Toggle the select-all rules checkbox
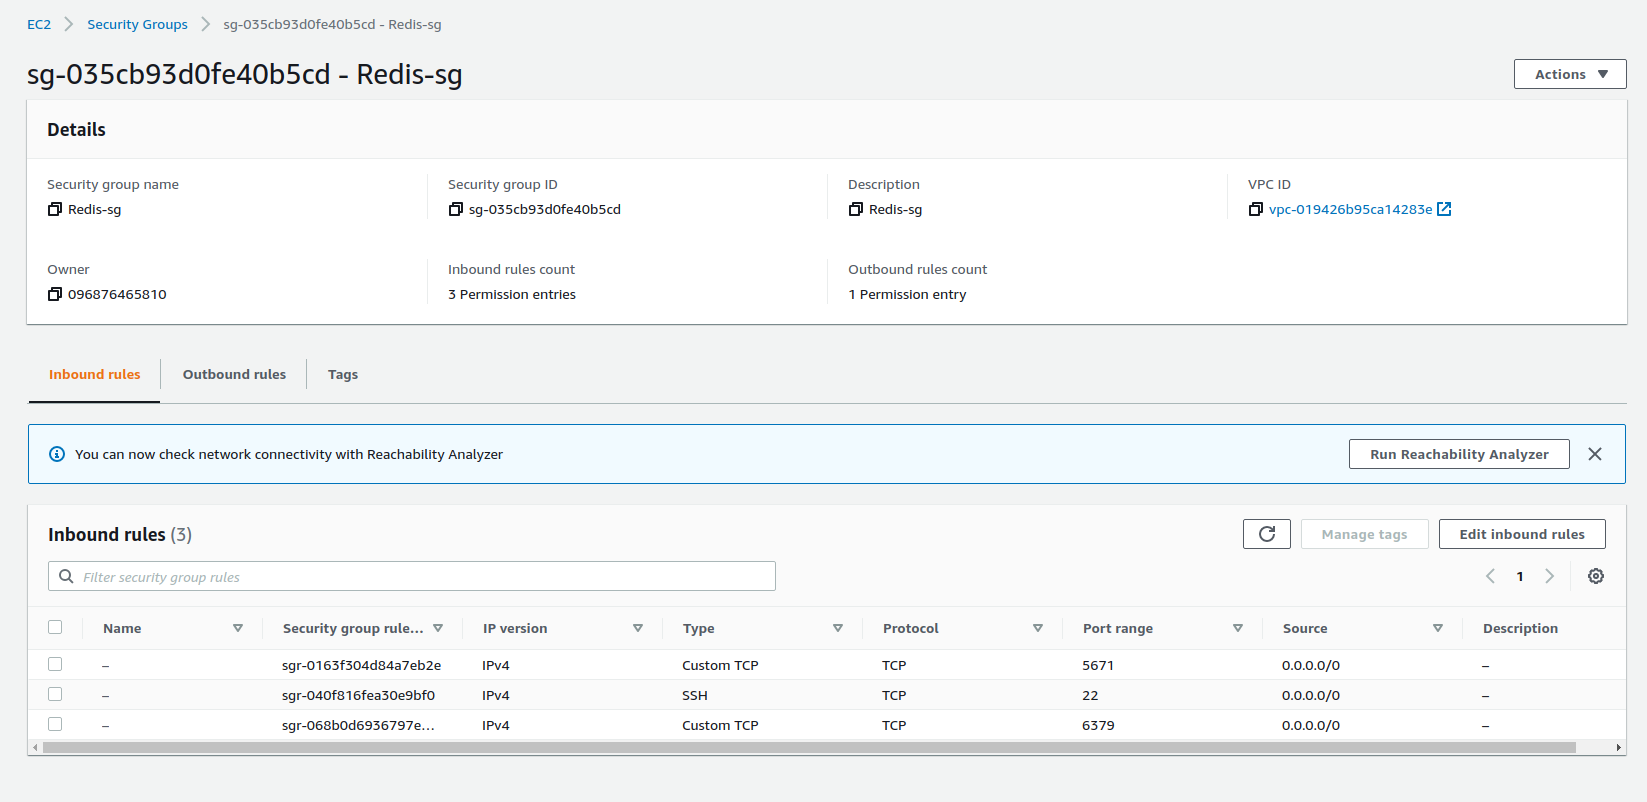This screenshot has width=1647, height=802. click(x=55, y=627)
